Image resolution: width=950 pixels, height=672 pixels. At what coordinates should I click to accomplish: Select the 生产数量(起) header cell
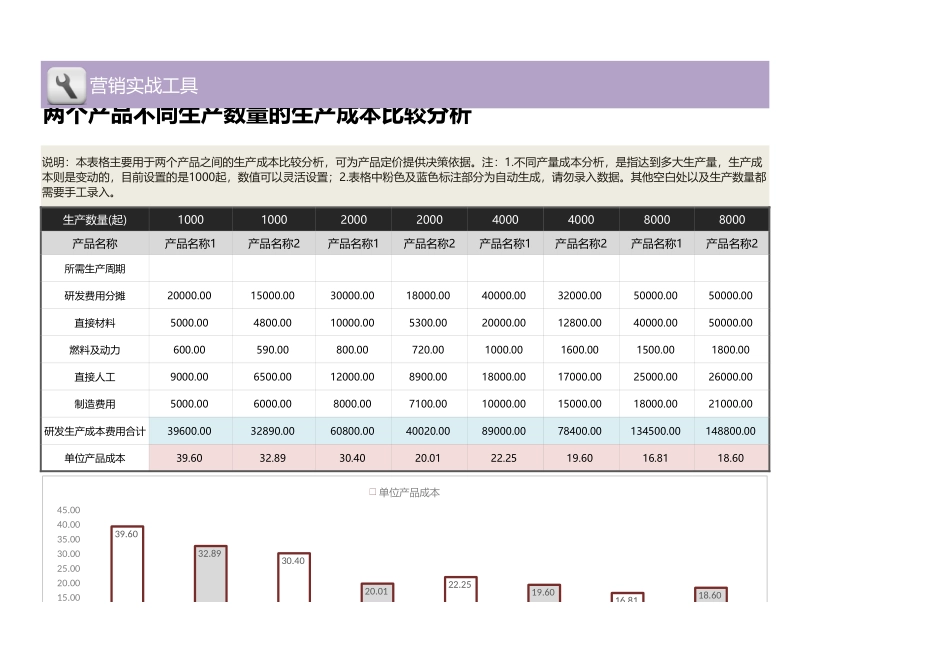pyautogui.click(x=92, y=219)
